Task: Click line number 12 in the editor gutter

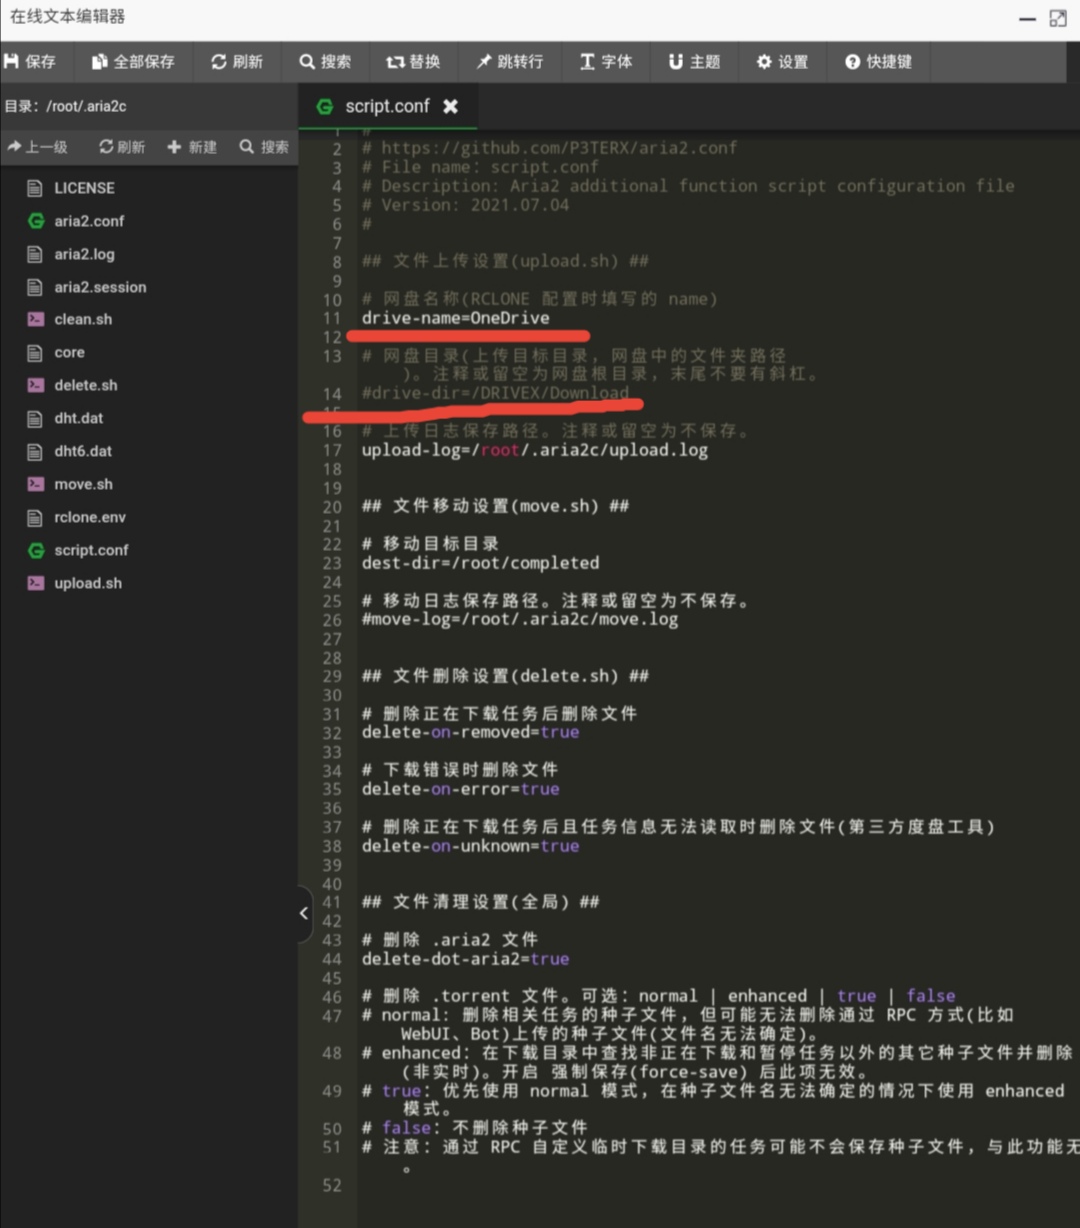Action: [331, 337]
